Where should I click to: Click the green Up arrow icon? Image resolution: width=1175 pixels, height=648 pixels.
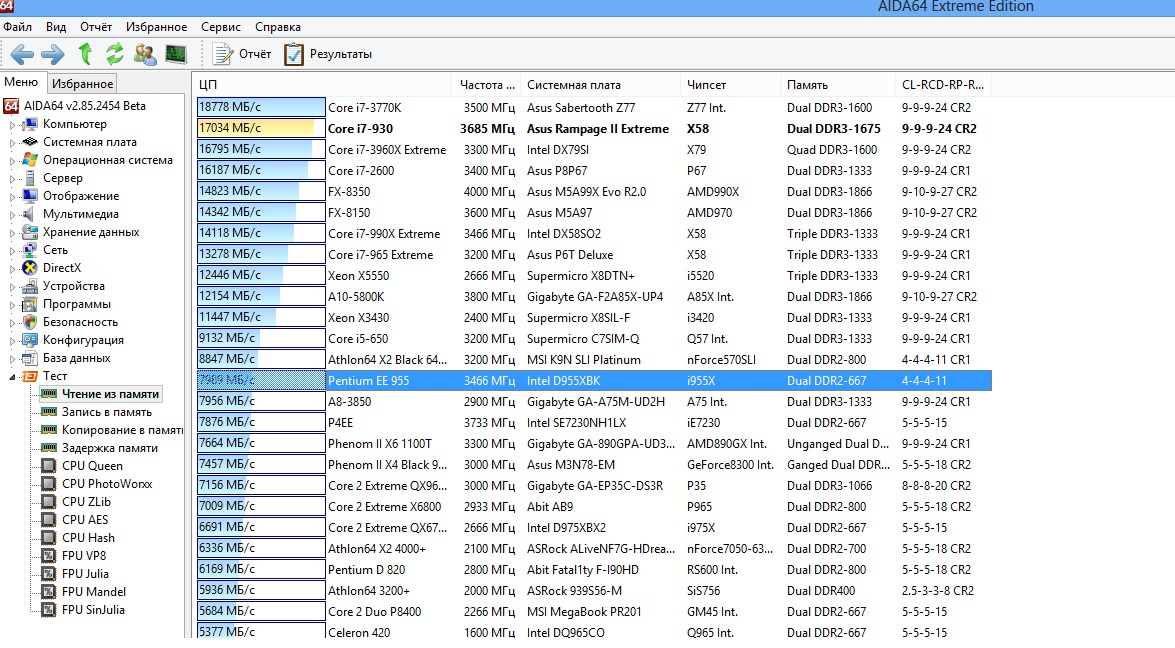[85, 54]
